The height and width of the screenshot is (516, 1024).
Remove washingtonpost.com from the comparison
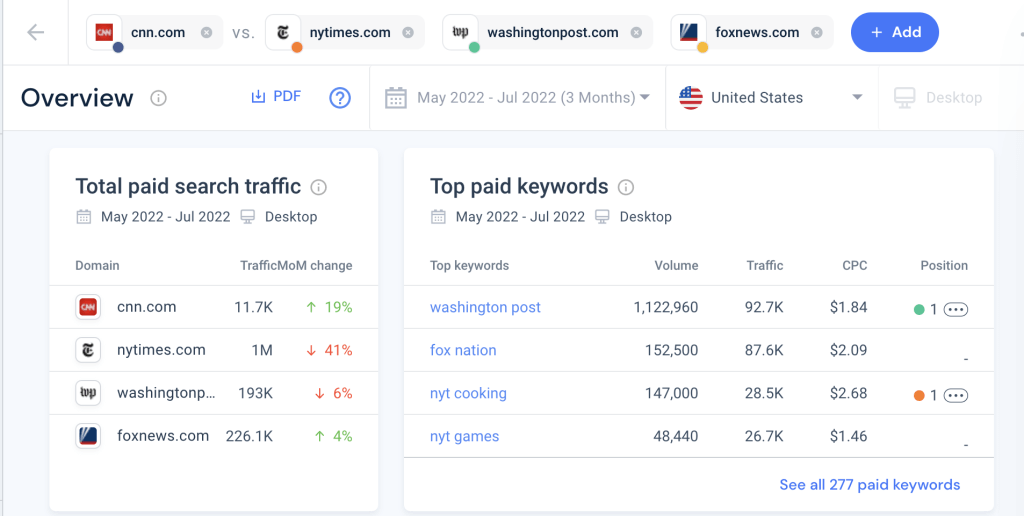(x=635, y=32)
